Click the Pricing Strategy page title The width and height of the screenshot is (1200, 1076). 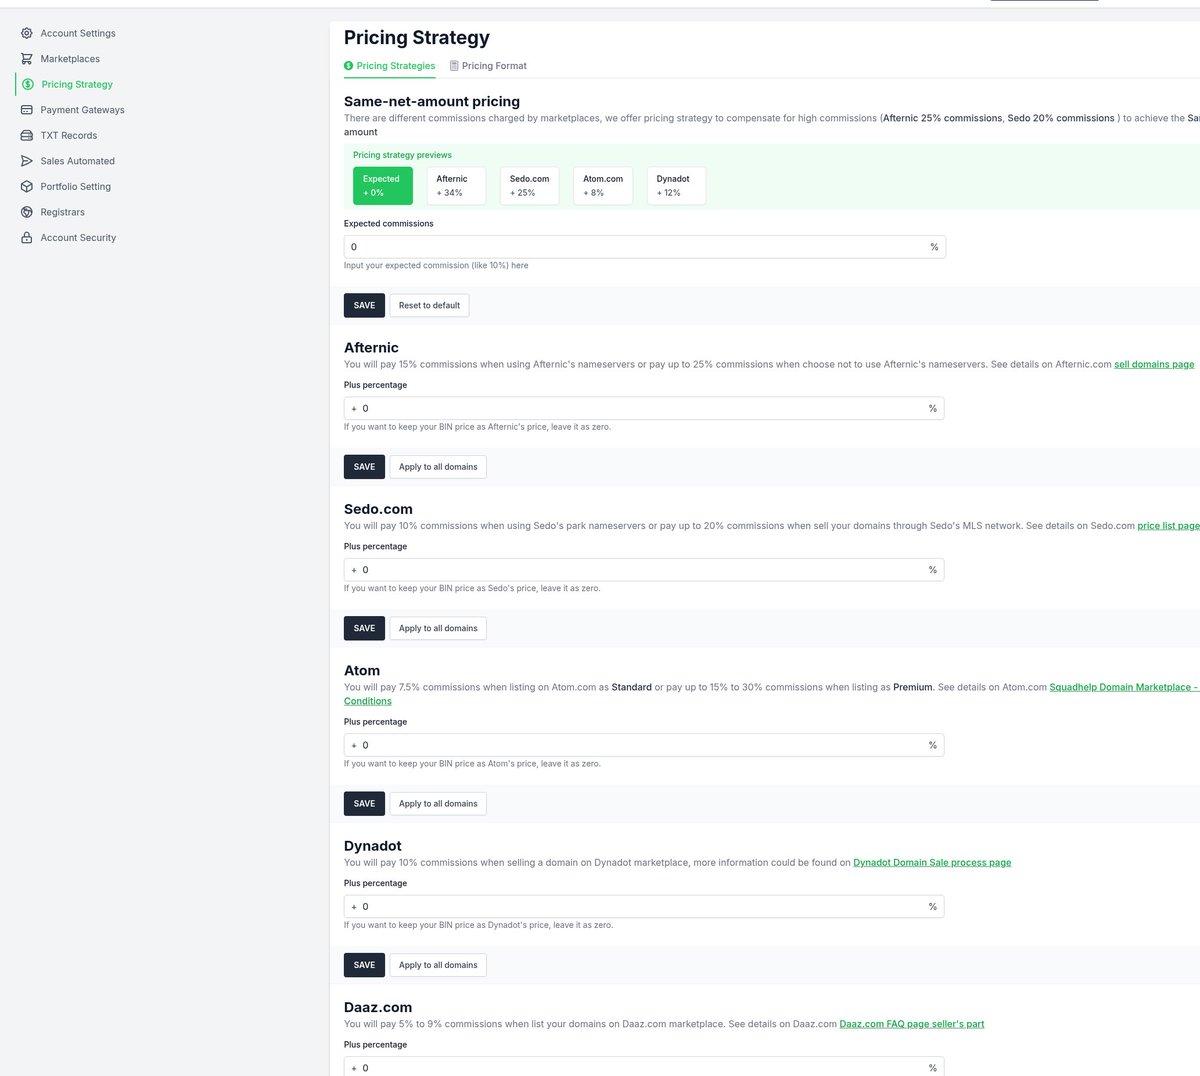click(417, 38)
